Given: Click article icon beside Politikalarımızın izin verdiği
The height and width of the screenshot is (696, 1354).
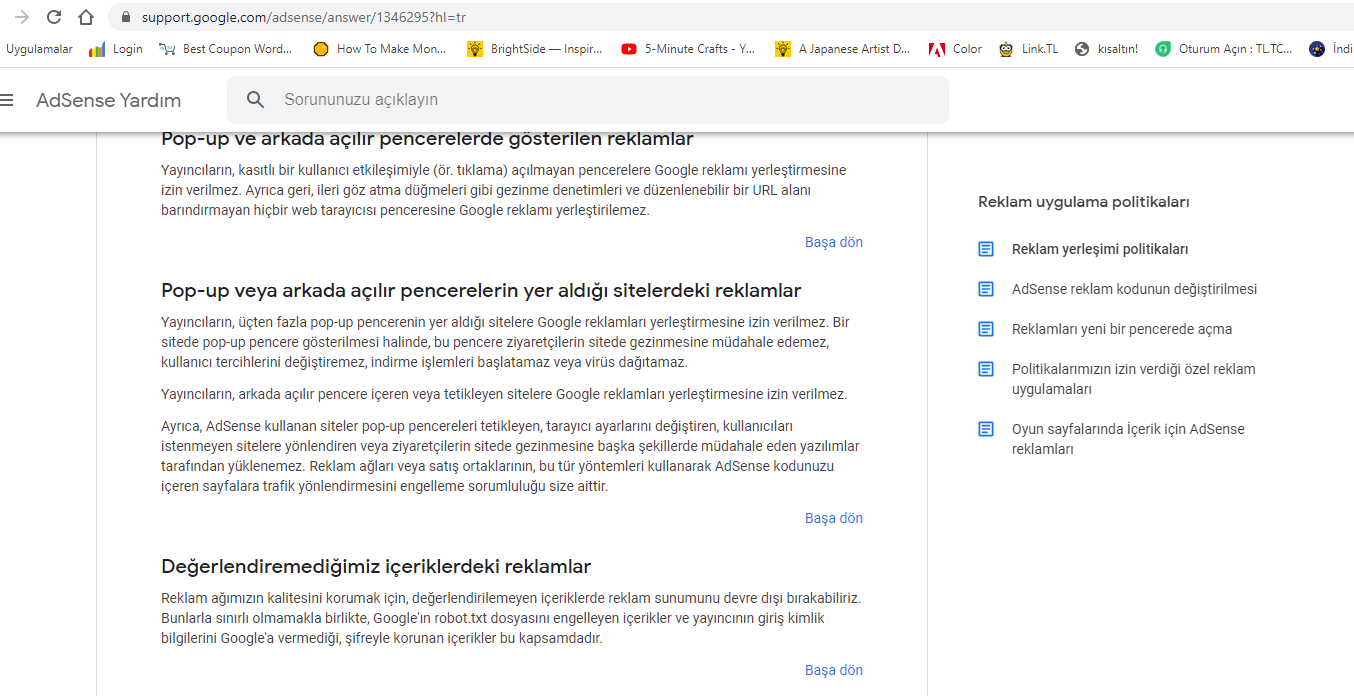Looking at the screenshot, I should click(x=986, y=369).
